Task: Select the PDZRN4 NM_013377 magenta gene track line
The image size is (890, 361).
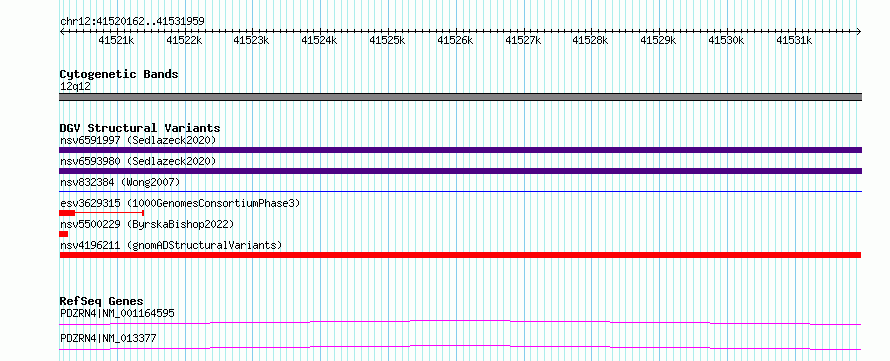Action: 460,347
